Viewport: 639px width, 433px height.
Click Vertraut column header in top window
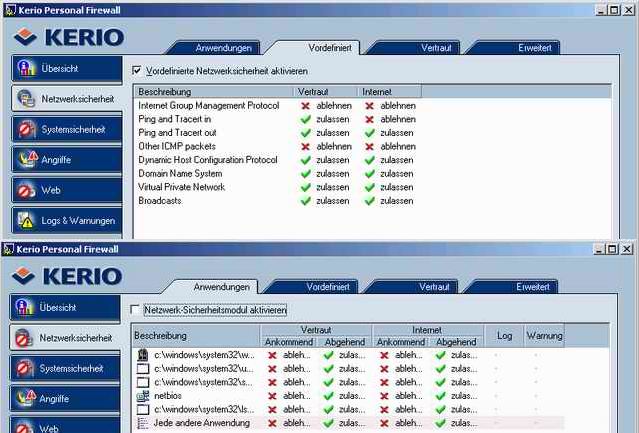pos(326,92)
